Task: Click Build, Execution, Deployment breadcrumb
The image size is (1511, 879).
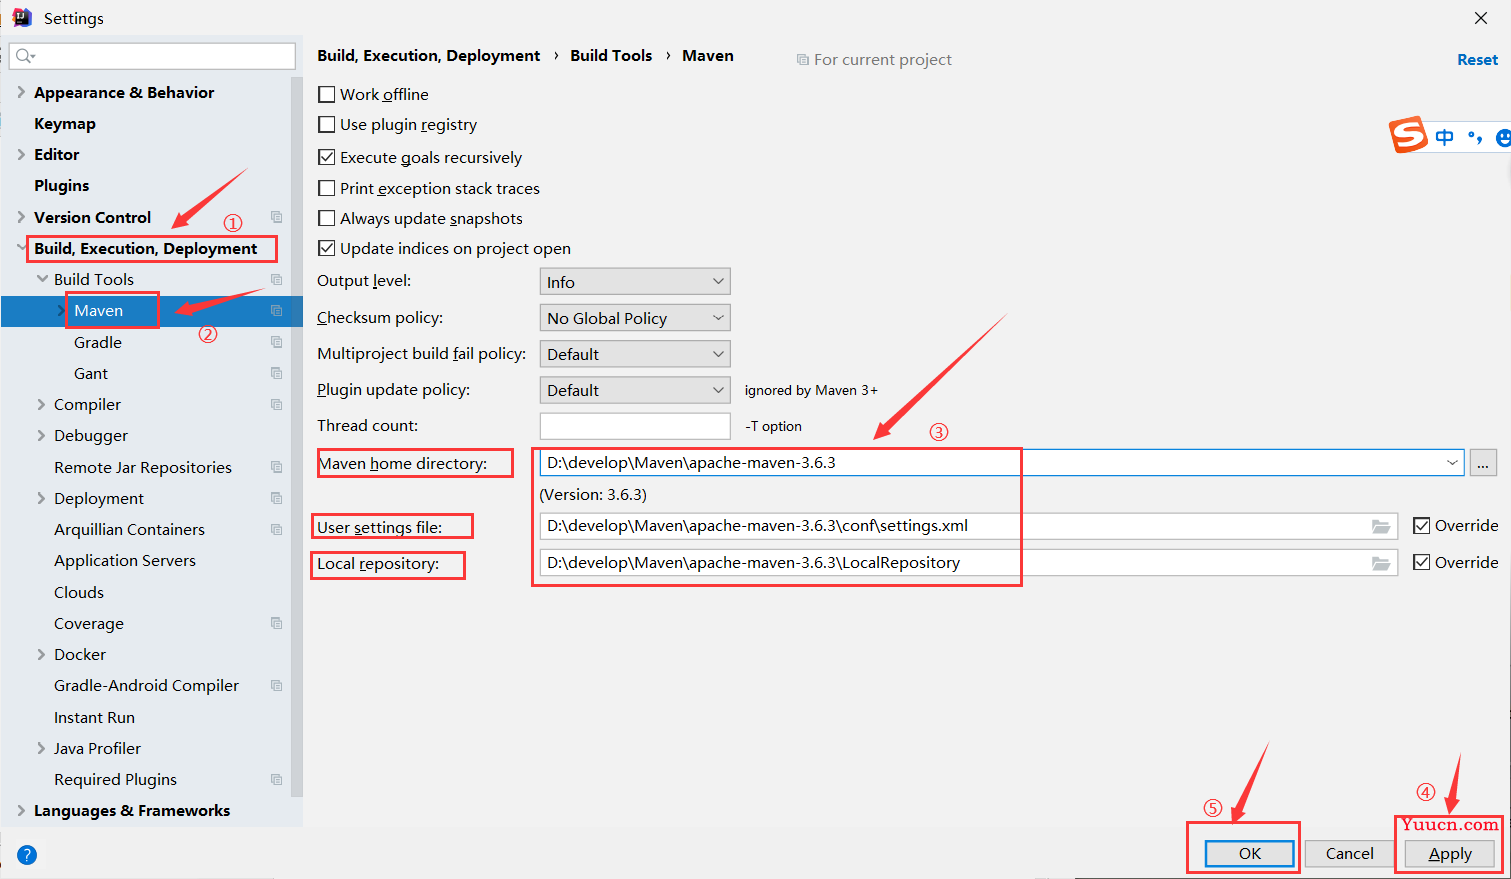Action: click(x=429, y=56)
